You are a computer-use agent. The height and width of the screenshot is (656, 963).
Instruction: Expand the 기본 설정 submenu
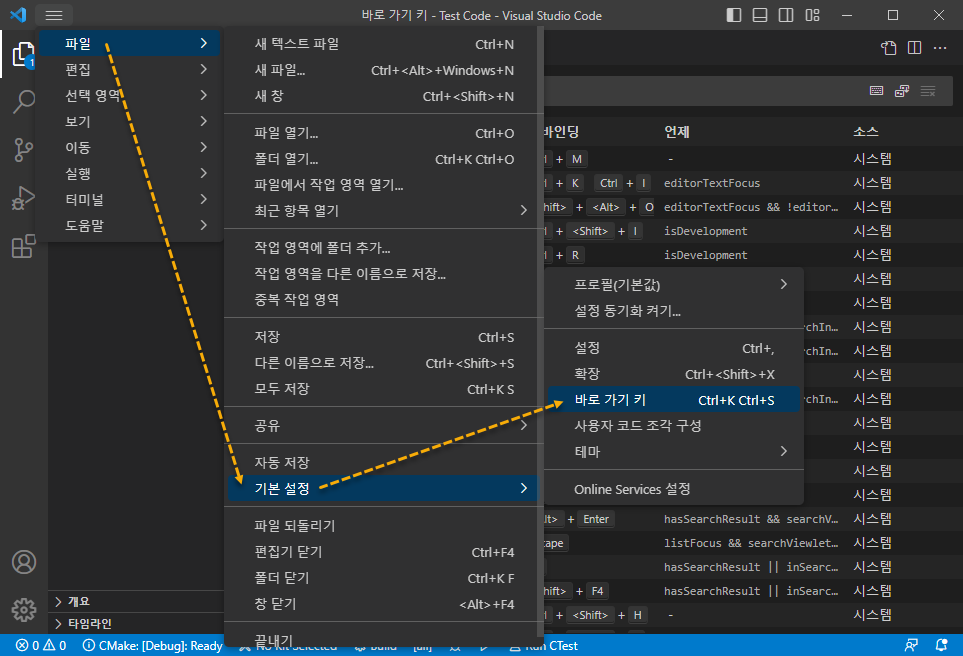click(x=383, y=488)
